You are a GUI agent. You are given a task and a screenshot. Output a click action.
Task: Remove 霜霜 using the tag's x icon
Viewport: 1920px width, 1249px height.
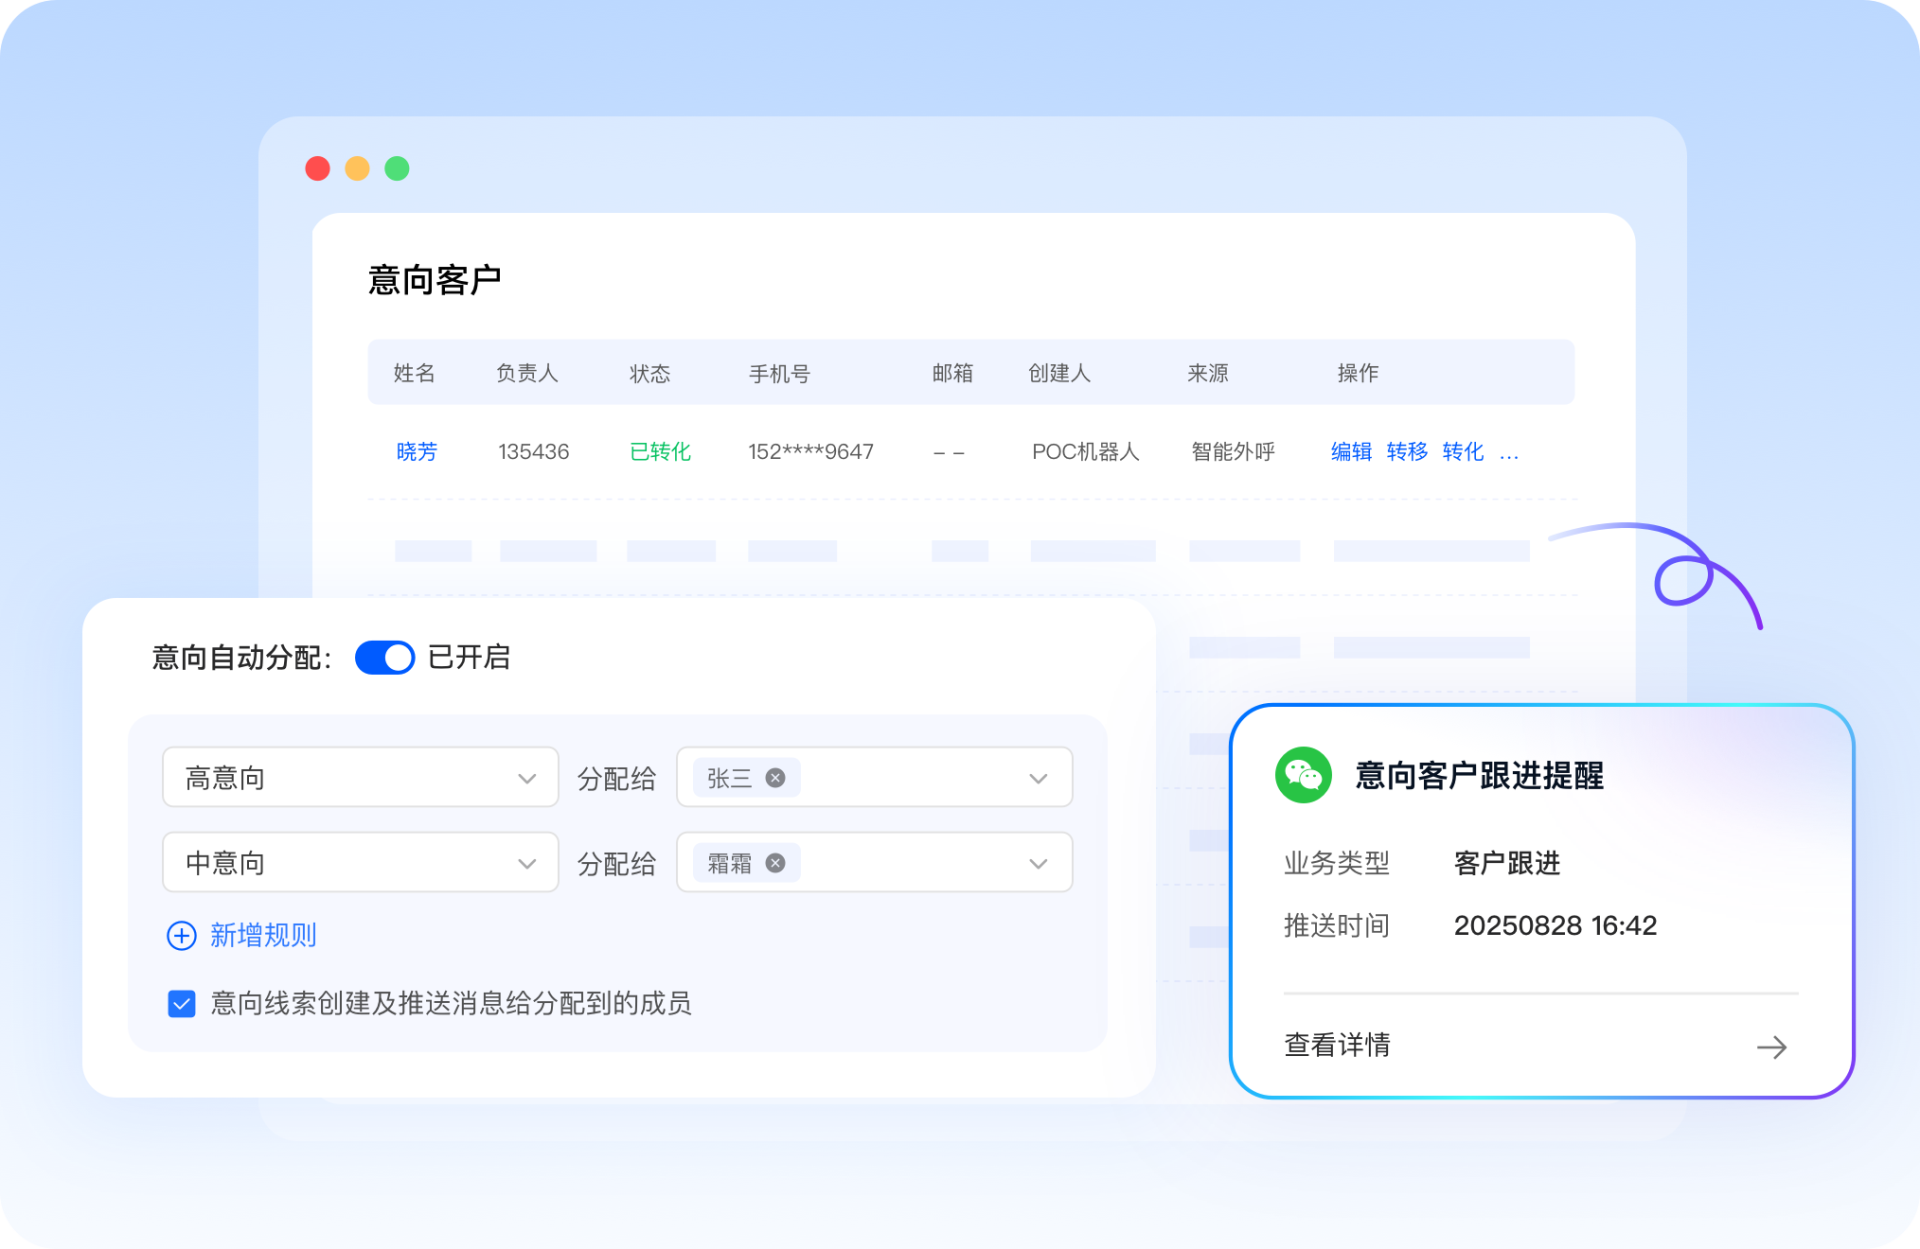[x=776, y=862]
